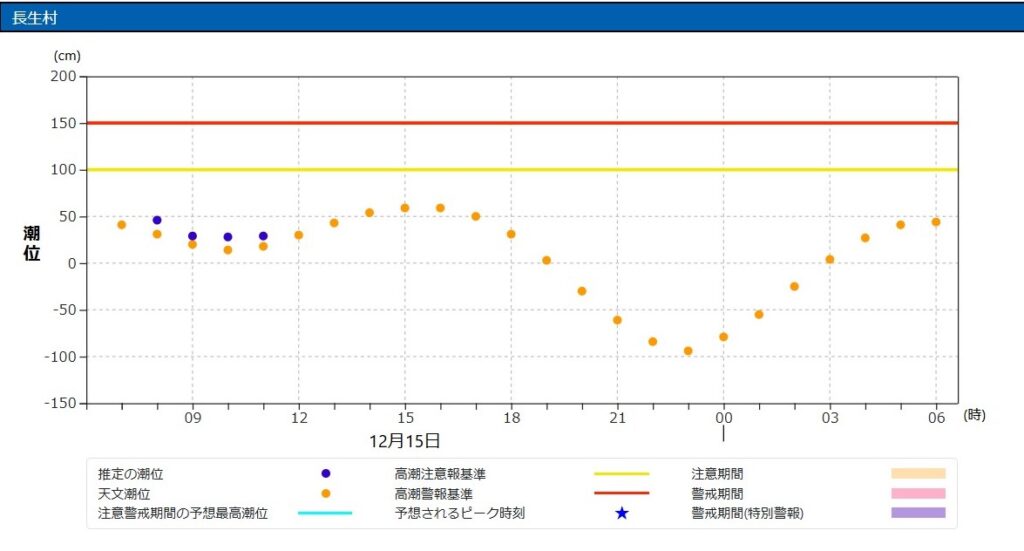
Task: Click the cyan line legend sample
Action: coord(325,513)
